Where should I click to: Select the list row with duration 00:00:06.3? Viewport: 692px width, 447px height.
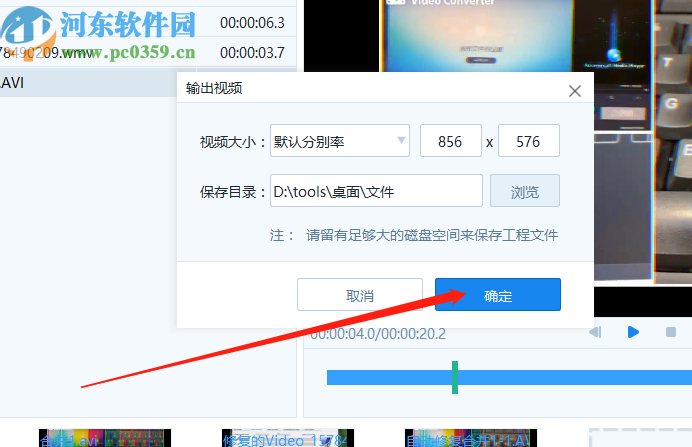coord(148,22)
